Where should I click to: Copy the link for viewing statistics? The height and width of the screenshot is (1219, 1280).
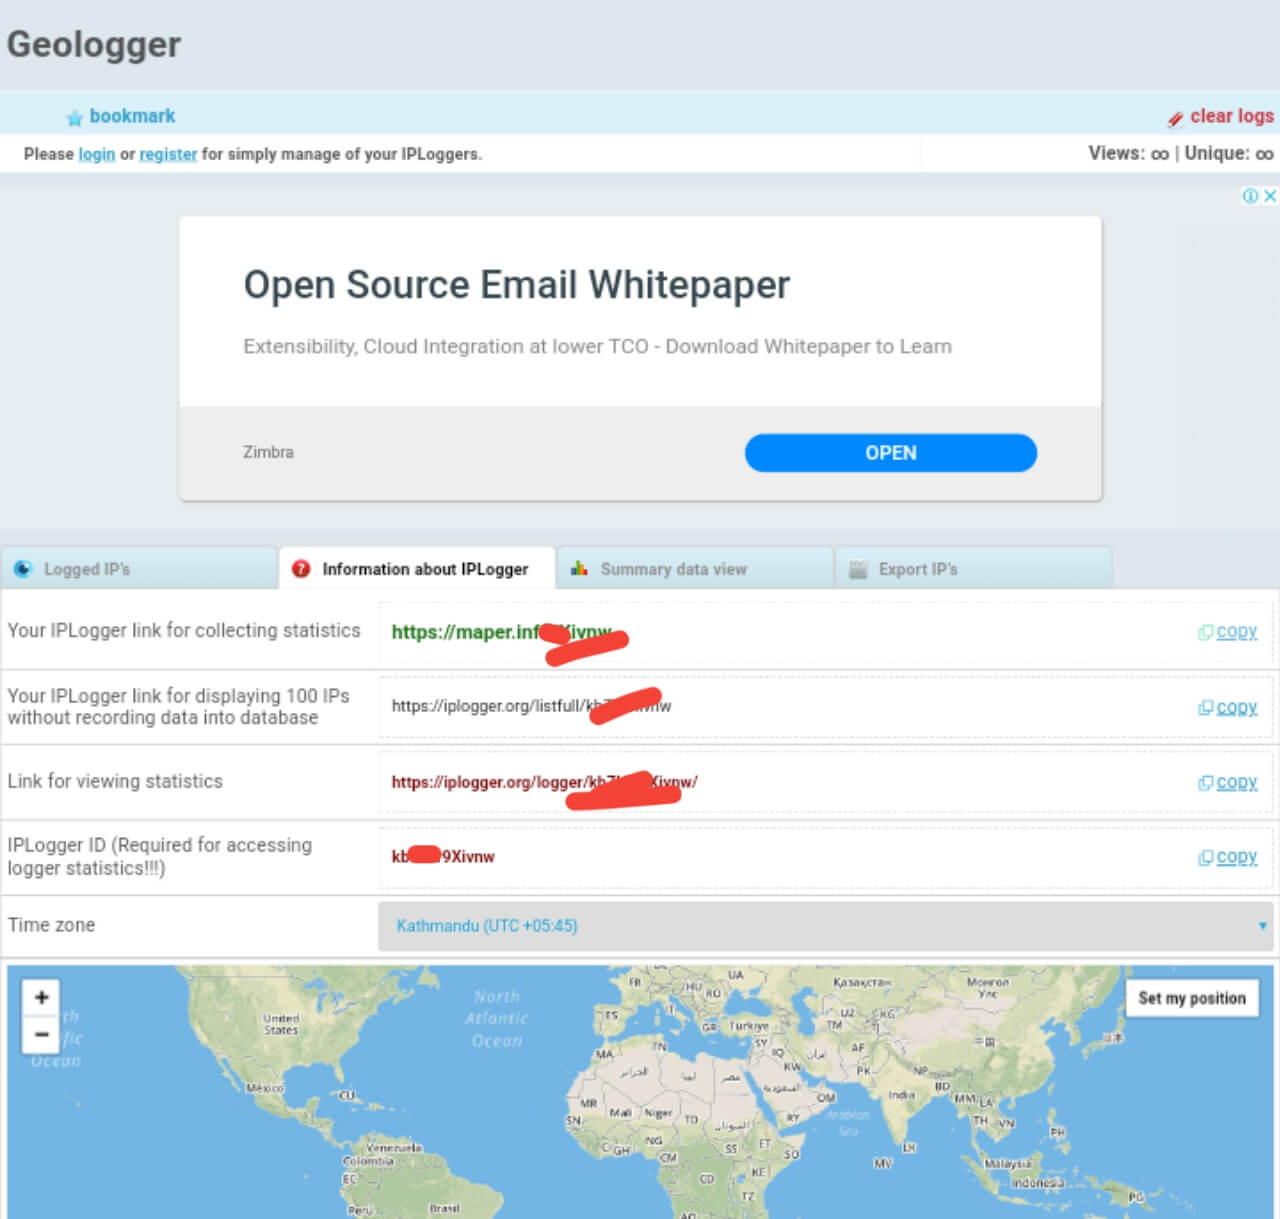coord(1237,782)
